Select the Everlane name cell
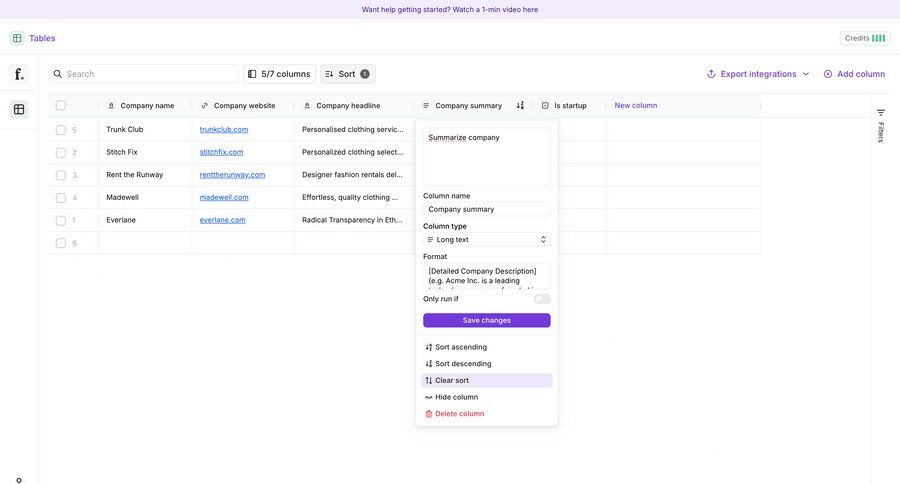 click(x=145, y=220)
